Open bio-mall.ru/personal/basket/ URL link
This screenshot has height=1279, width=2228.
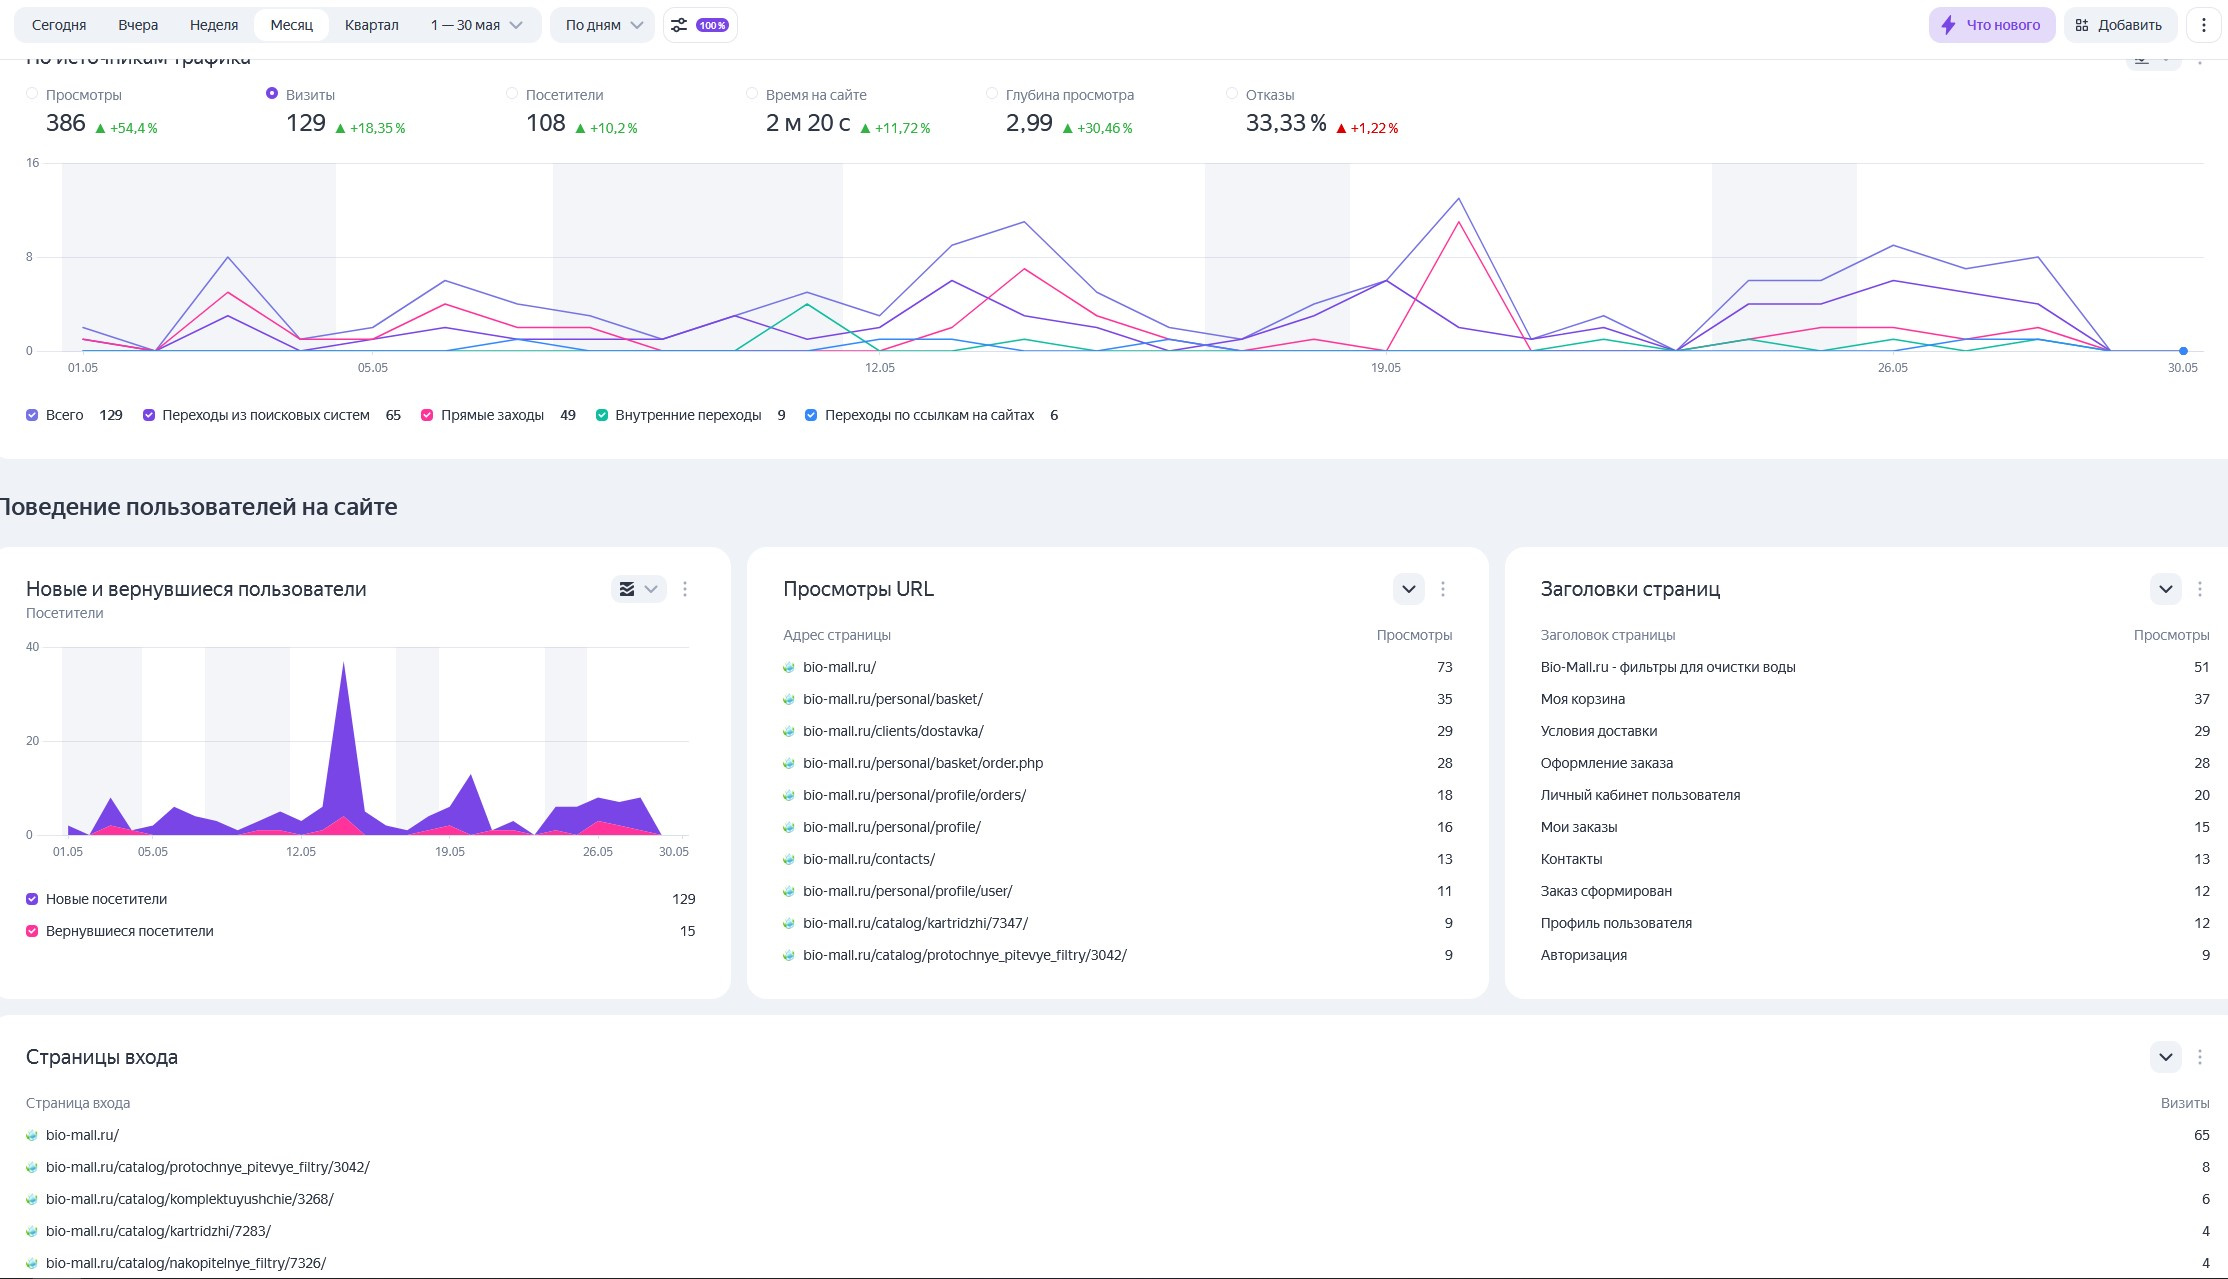(x=892, y=699)
